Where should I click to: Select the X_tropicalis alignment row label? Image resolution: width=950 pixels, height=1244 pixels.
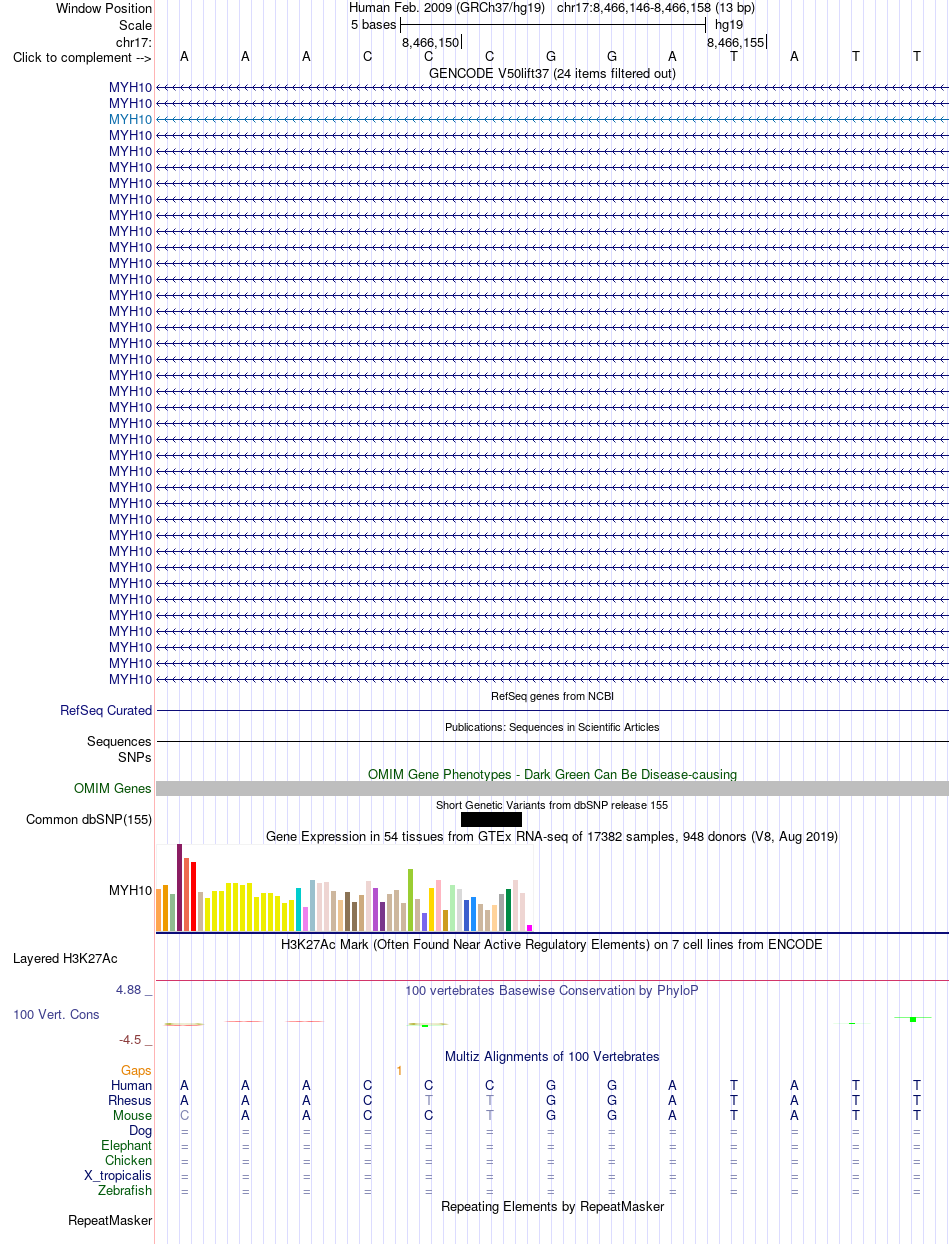click(x=118, y=1176)
